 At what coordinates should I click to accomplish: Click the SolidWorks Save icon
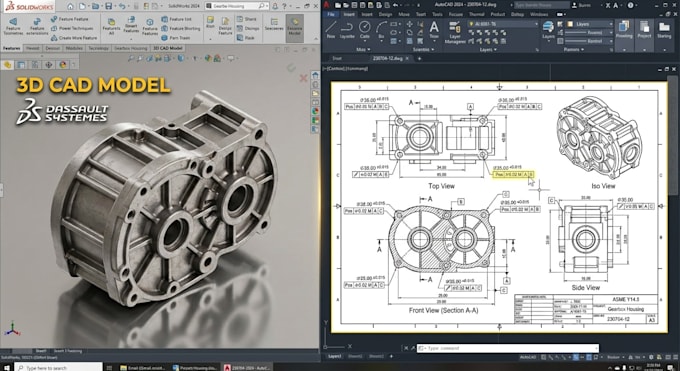point(108,6)
